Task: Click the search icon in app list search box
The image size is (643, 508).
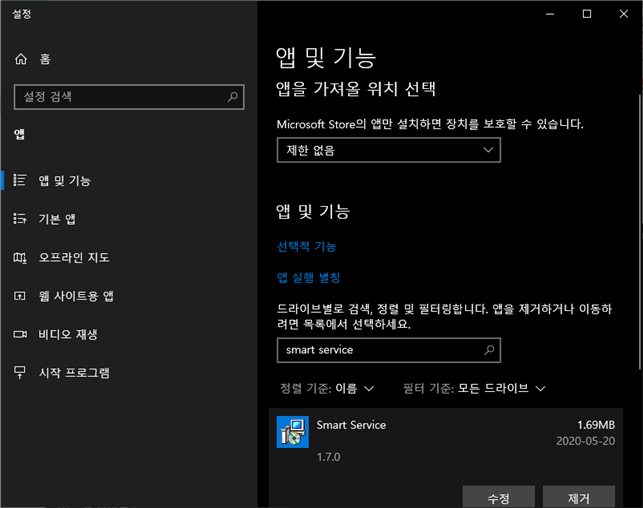Action: pyautogui.click(x=489, y=350)
